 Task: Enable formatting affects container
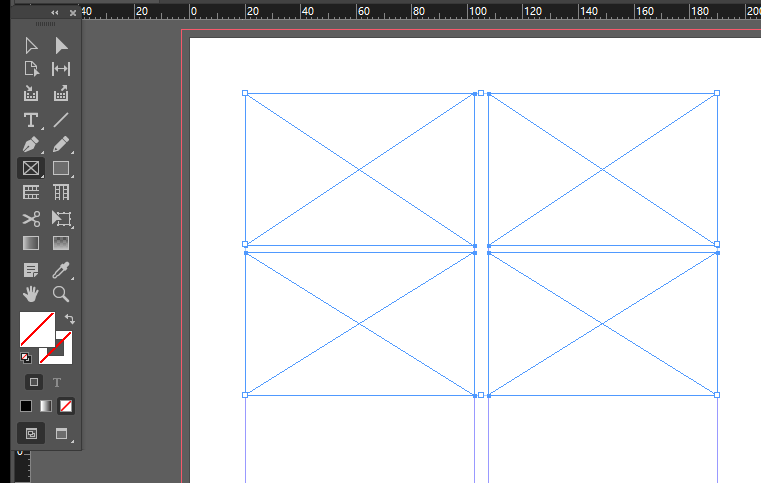pyautogui.click(x=34, y=382)
